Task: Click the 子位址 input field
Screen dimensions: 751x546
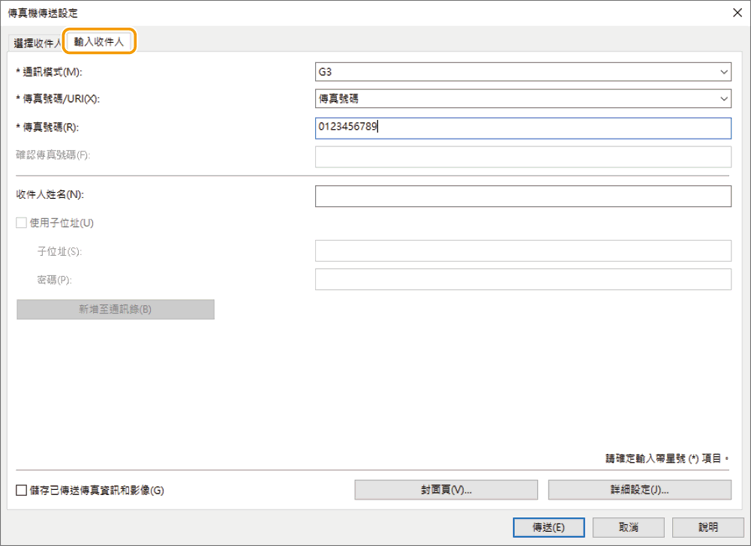Action: (x=523, y=251)
